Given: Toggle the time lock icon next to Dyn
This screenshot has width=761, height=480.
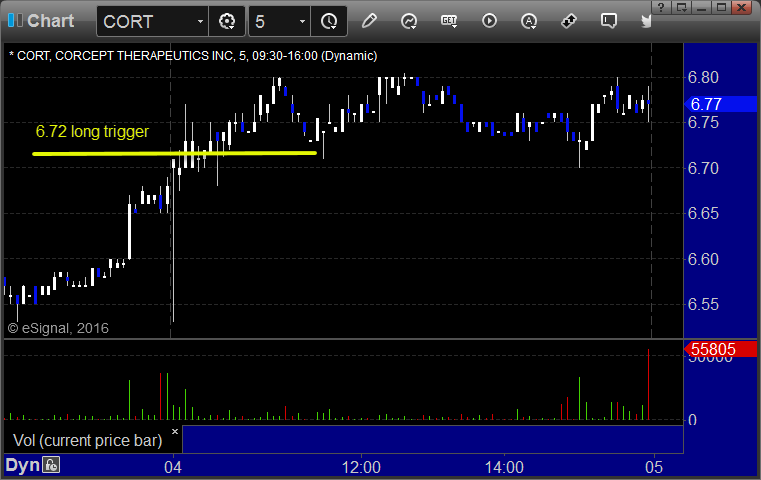Looking at the screenshot, I should (x=51, y=465).
